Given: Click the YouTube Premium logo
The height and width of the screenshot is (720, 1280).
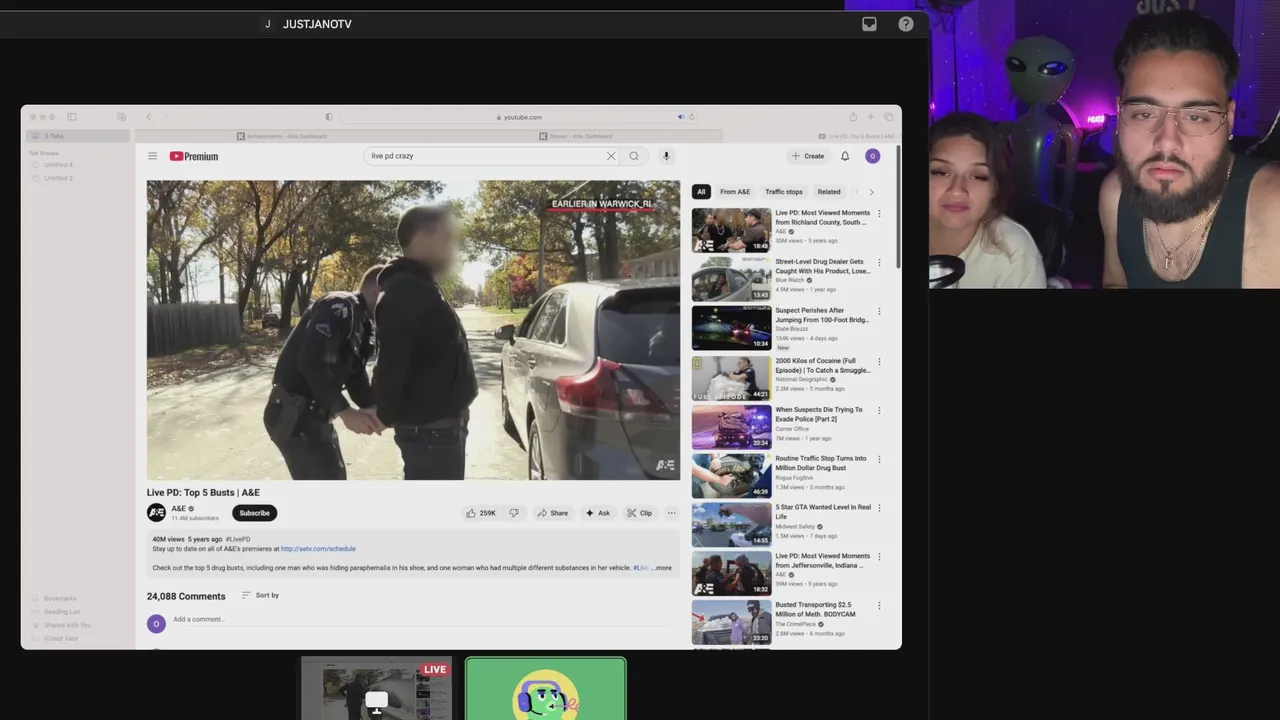Looking at the screenshot, I should (194, 156).
